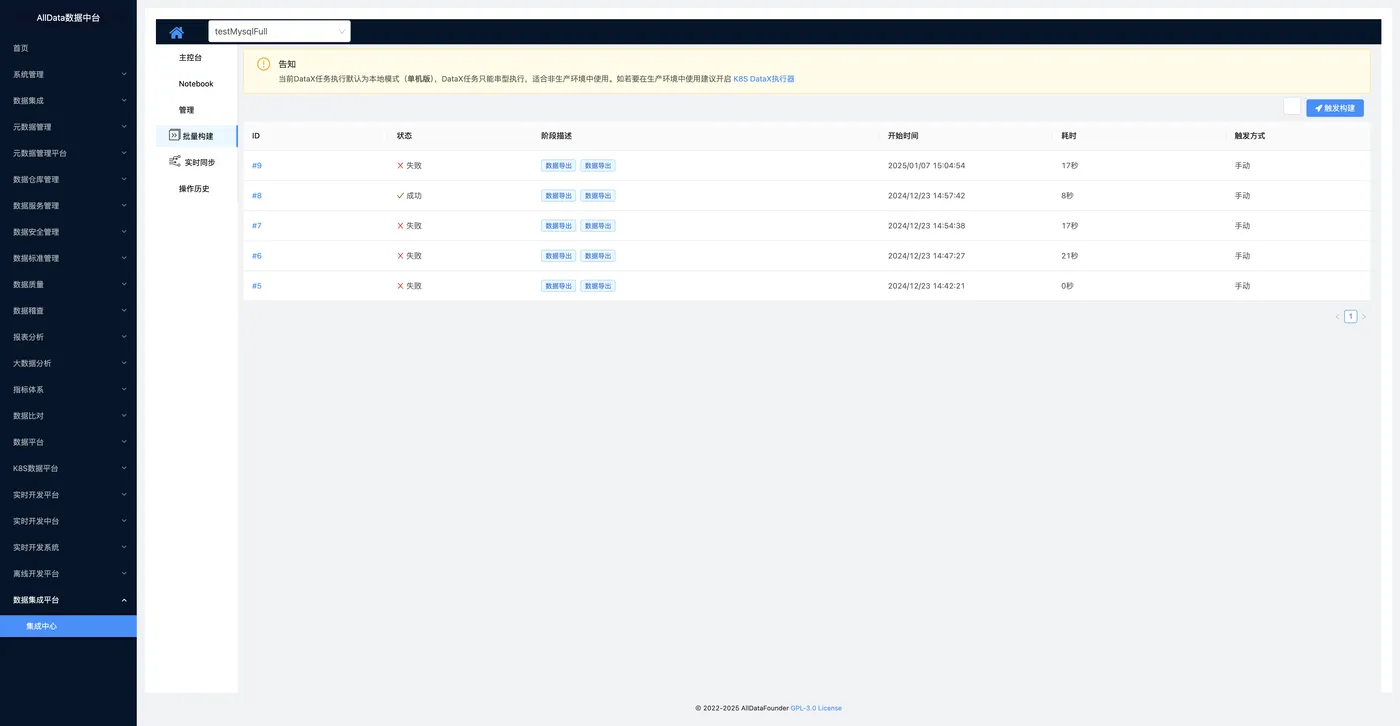Screen dimensions: 1400x726
Task: Expand the 数据服务管理 sidebar menu
Action: pos(68,206)
